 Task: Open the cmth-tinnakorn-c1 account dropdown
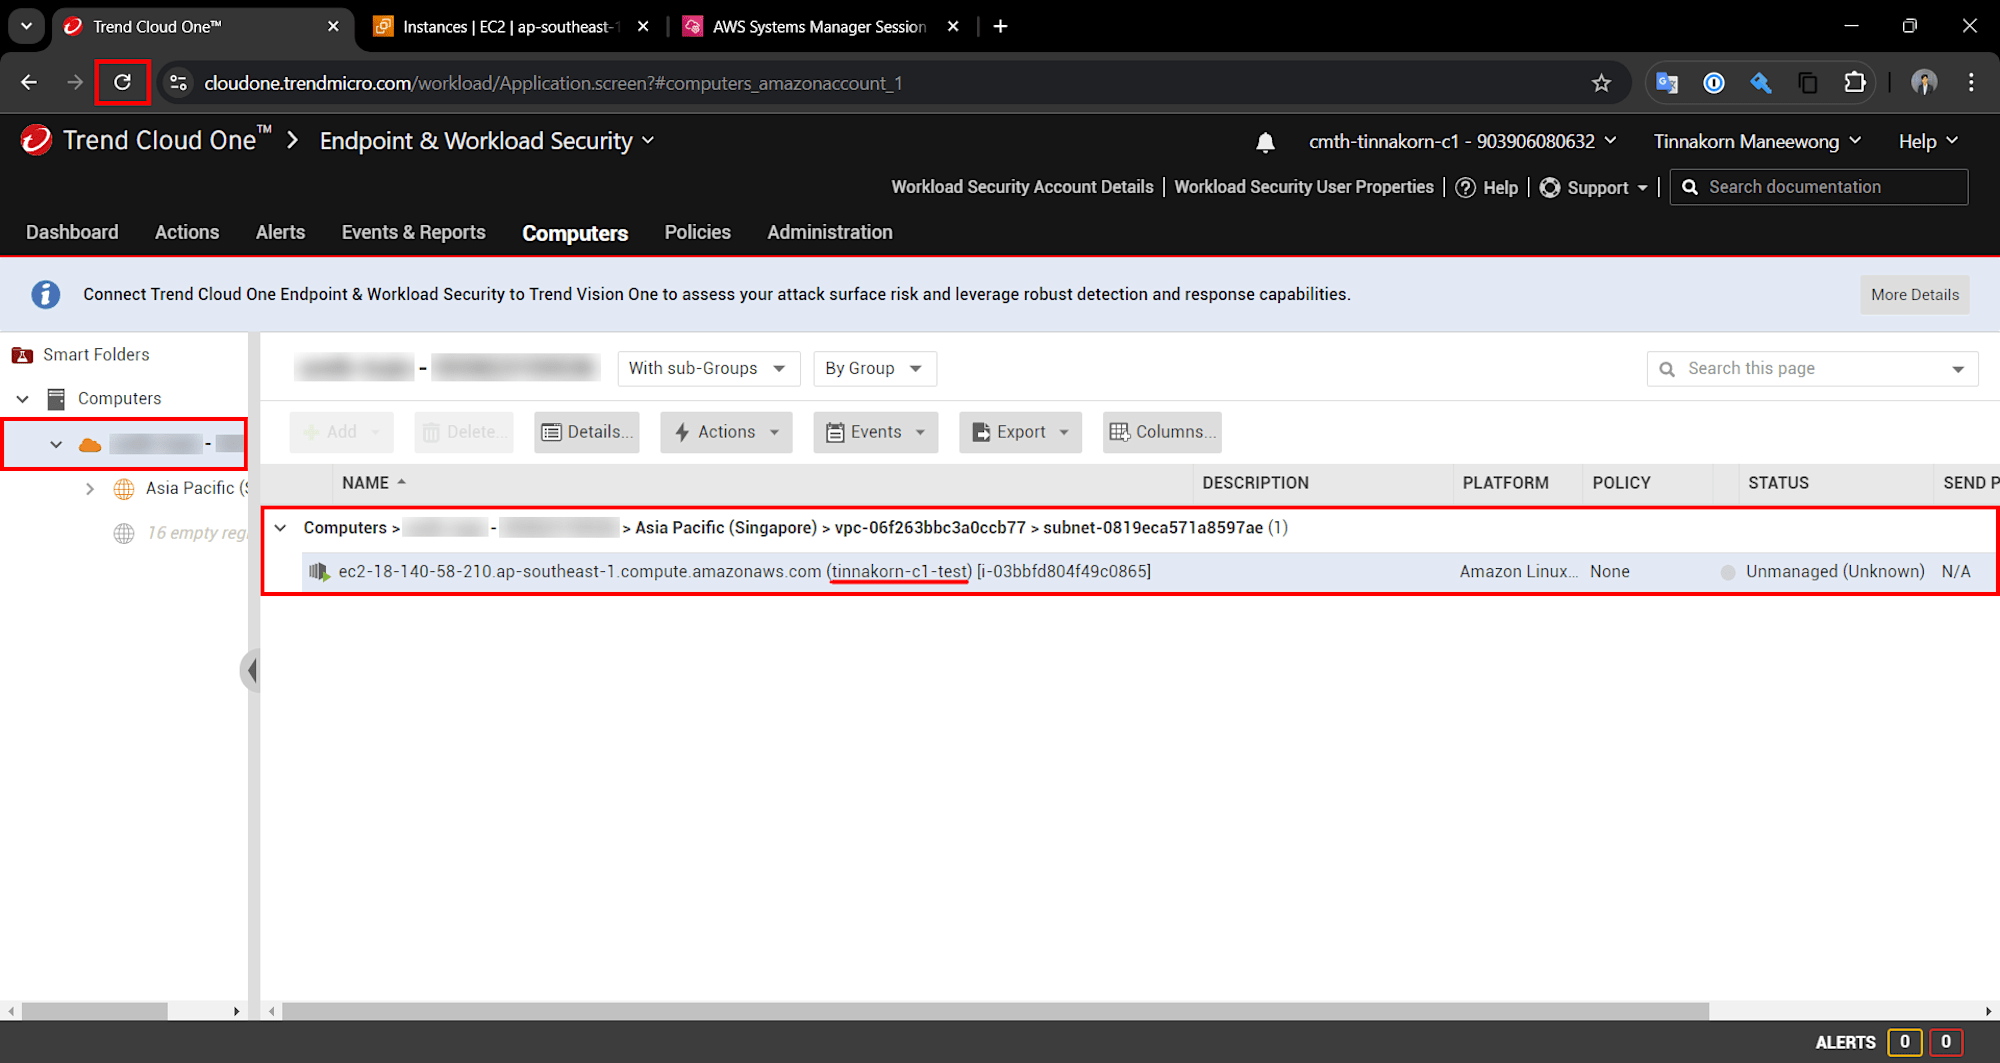pos(1463,141)
